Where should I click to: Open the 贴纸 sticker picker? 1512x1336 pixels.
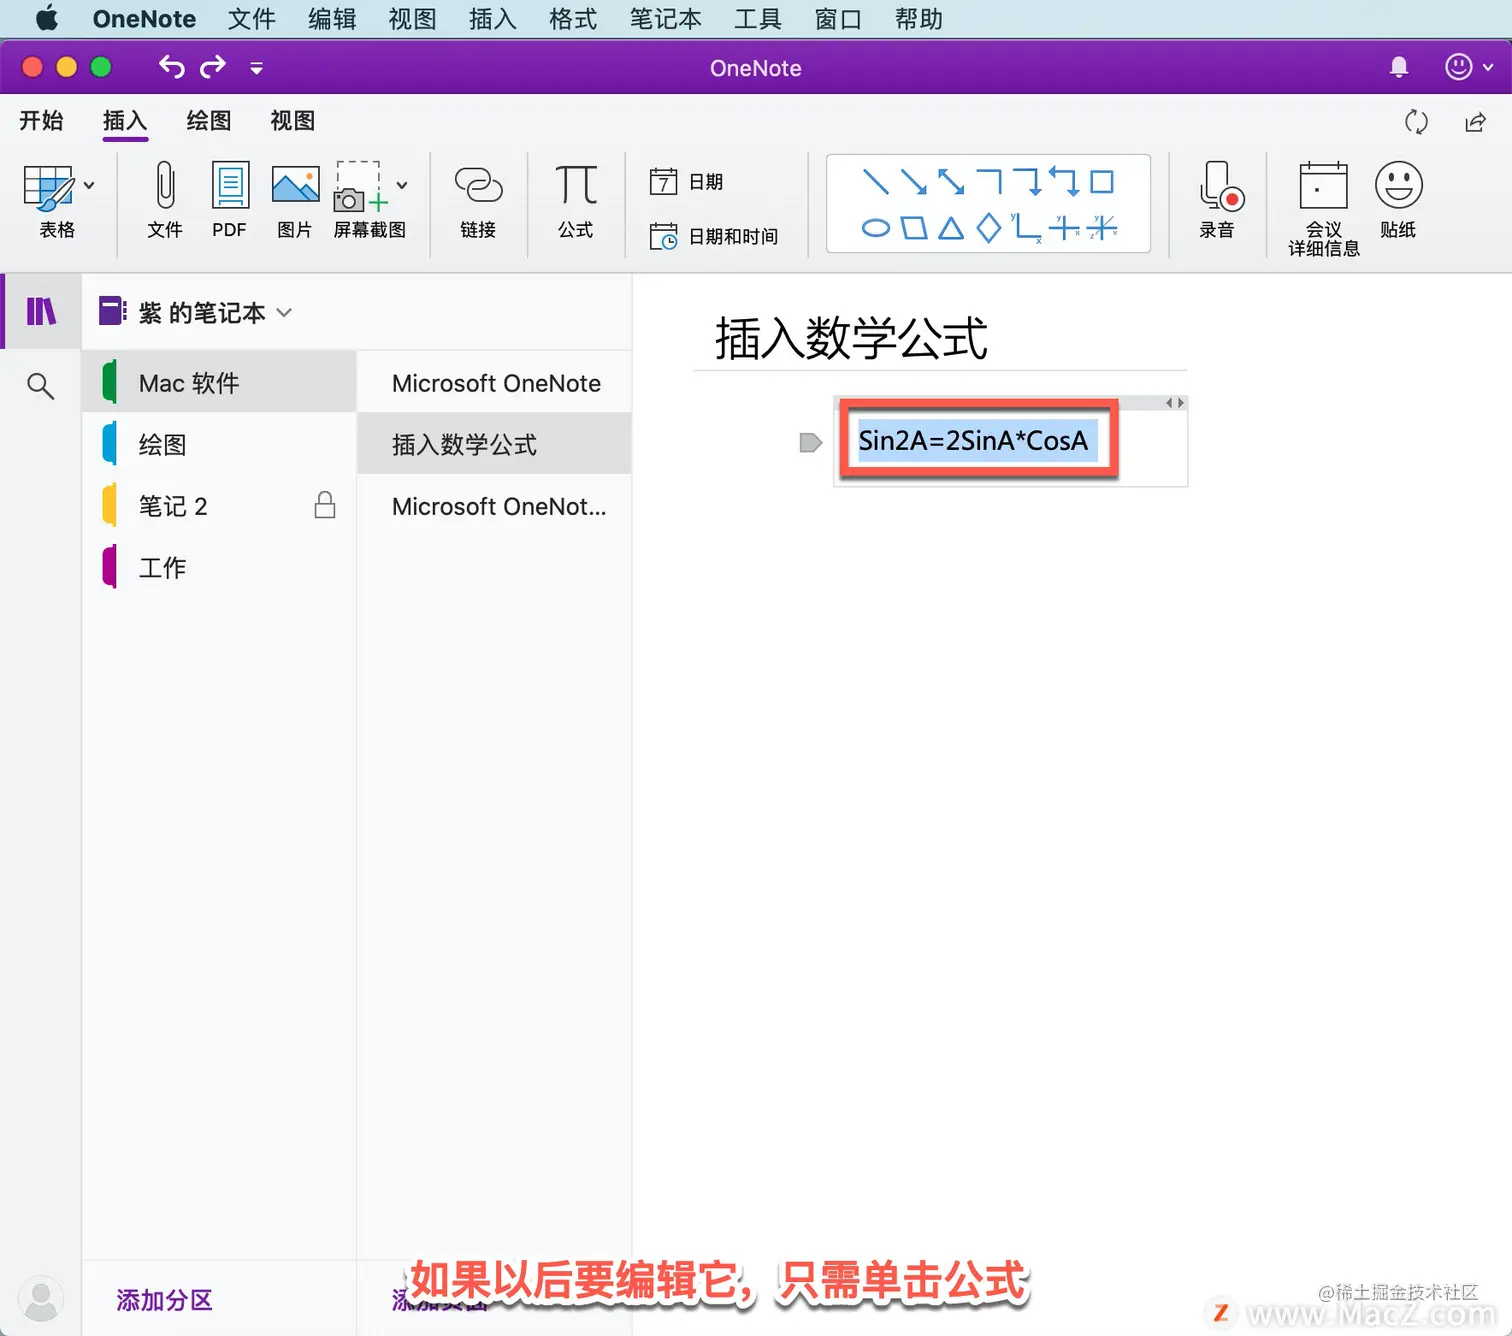[1398, 200]
